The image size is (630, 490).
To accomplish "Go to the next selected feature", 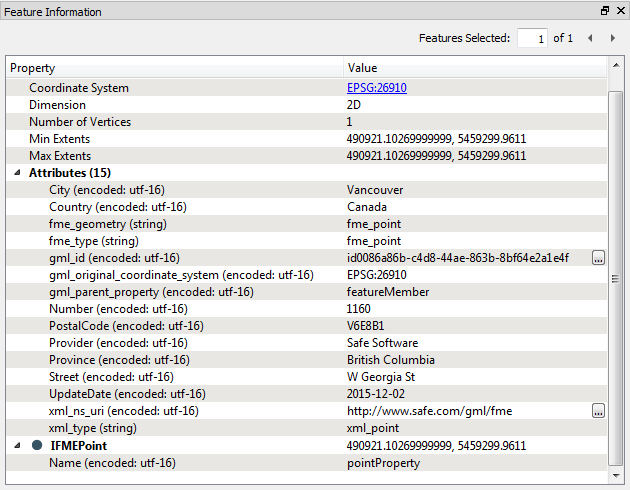I will pos(612,38).
